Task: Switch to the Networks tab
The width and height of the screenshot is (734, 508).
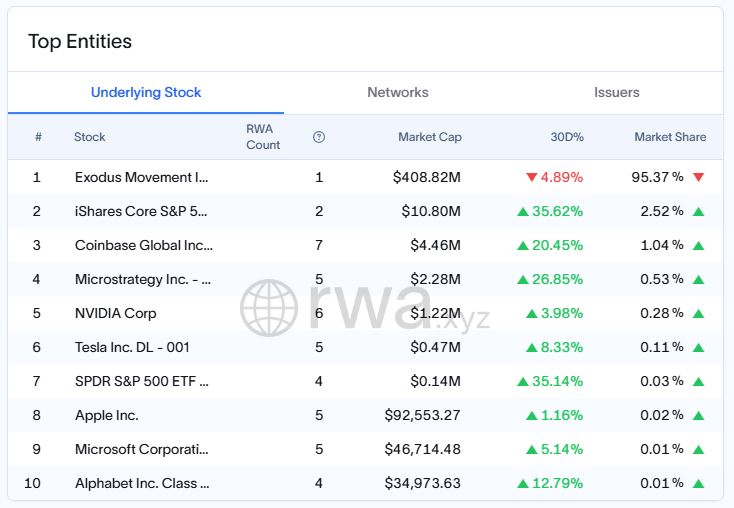Action: coord(397,92)
